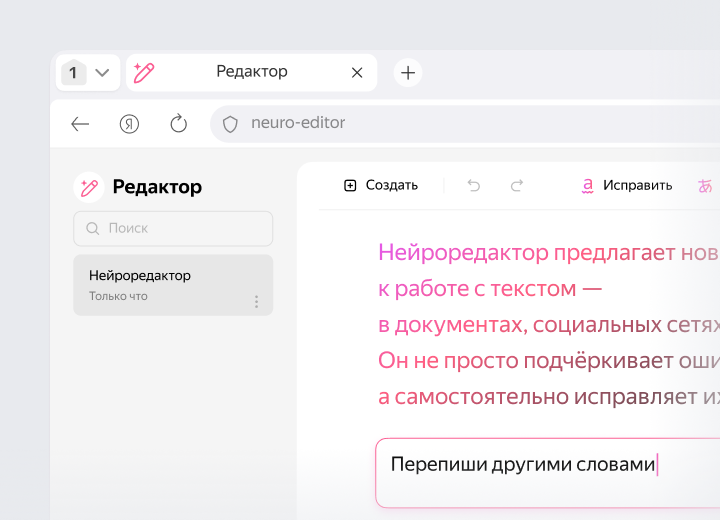Screen dimensions: 720x520
Task: Click the shield site protection icon
Action: pyautogui.click(x=230, y=124)
